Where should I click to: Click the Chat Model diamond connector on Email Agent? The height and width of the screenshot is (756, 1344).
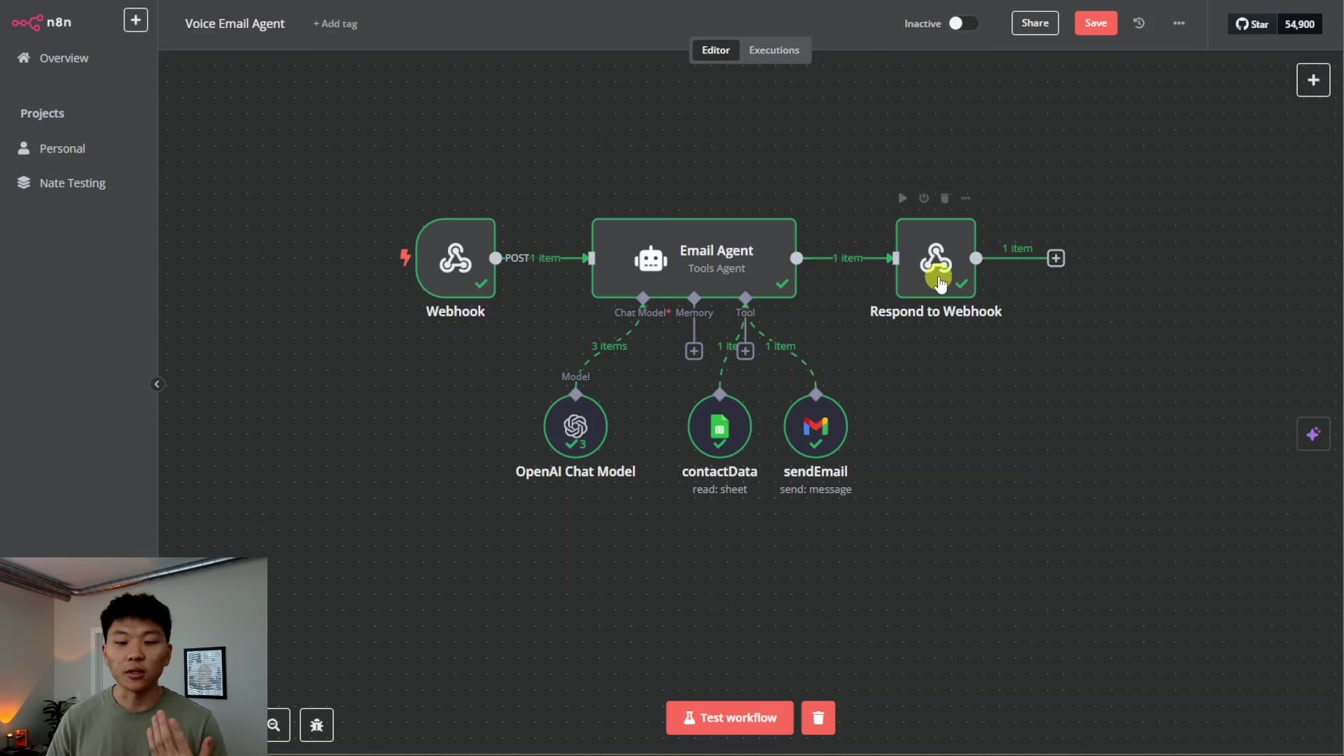(643, 298)
